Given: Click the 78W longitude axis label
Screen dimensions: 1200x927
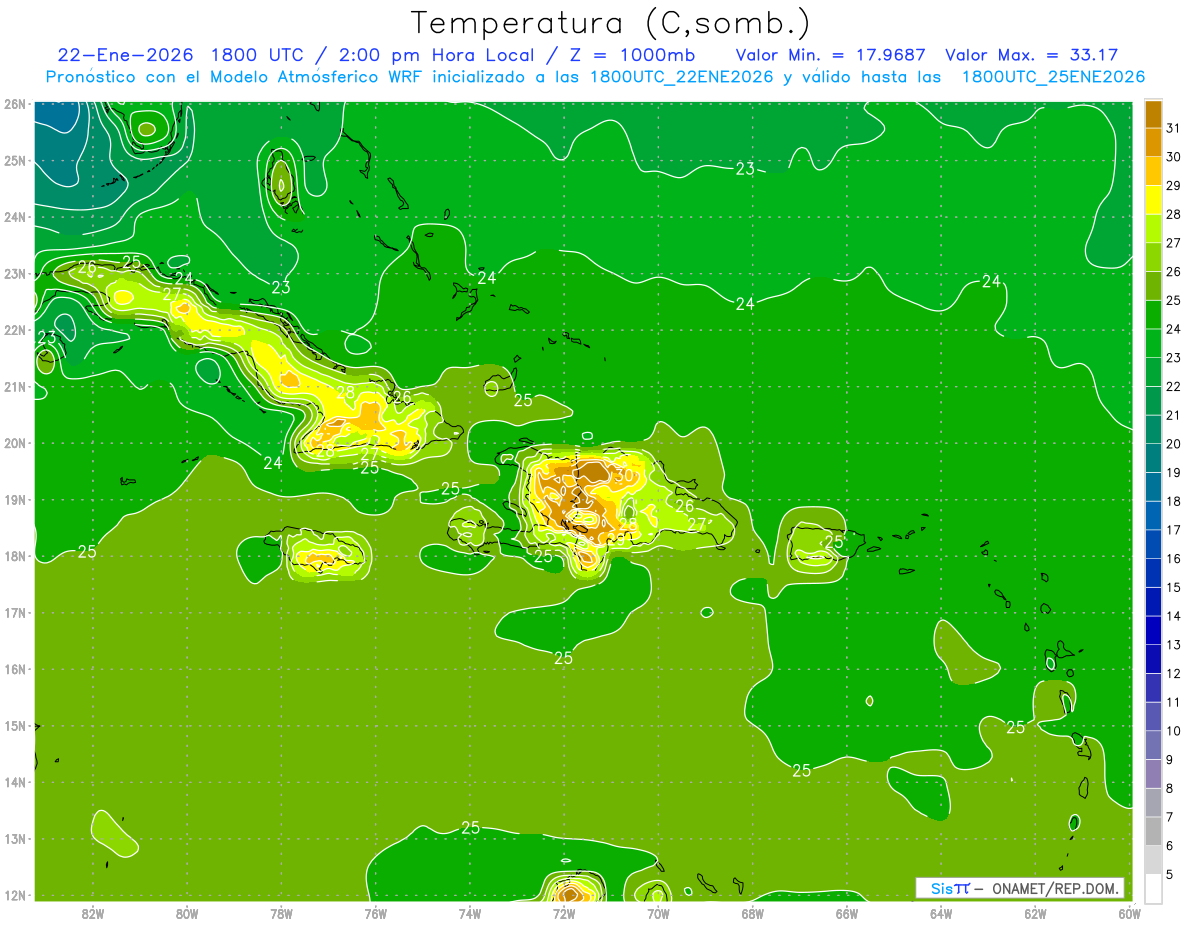Looking at the screenshot, I should [x=281, y=914].
